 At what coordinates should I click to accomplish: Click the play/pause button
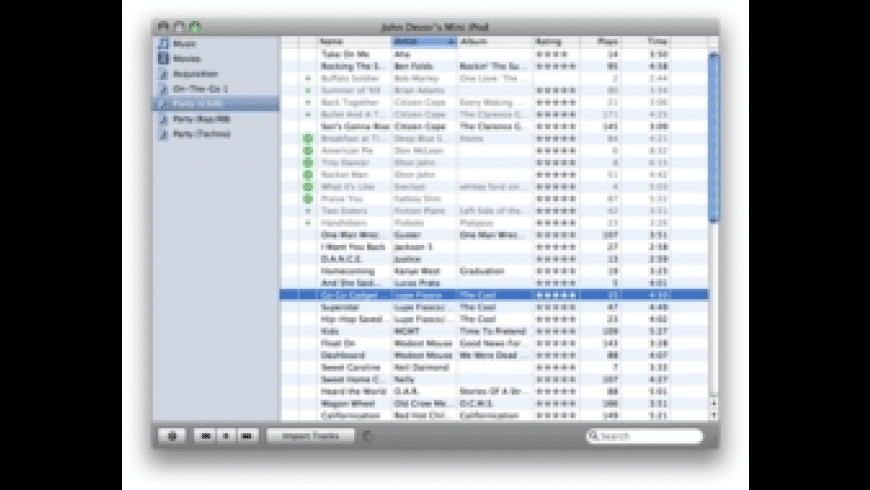point(226,436)
